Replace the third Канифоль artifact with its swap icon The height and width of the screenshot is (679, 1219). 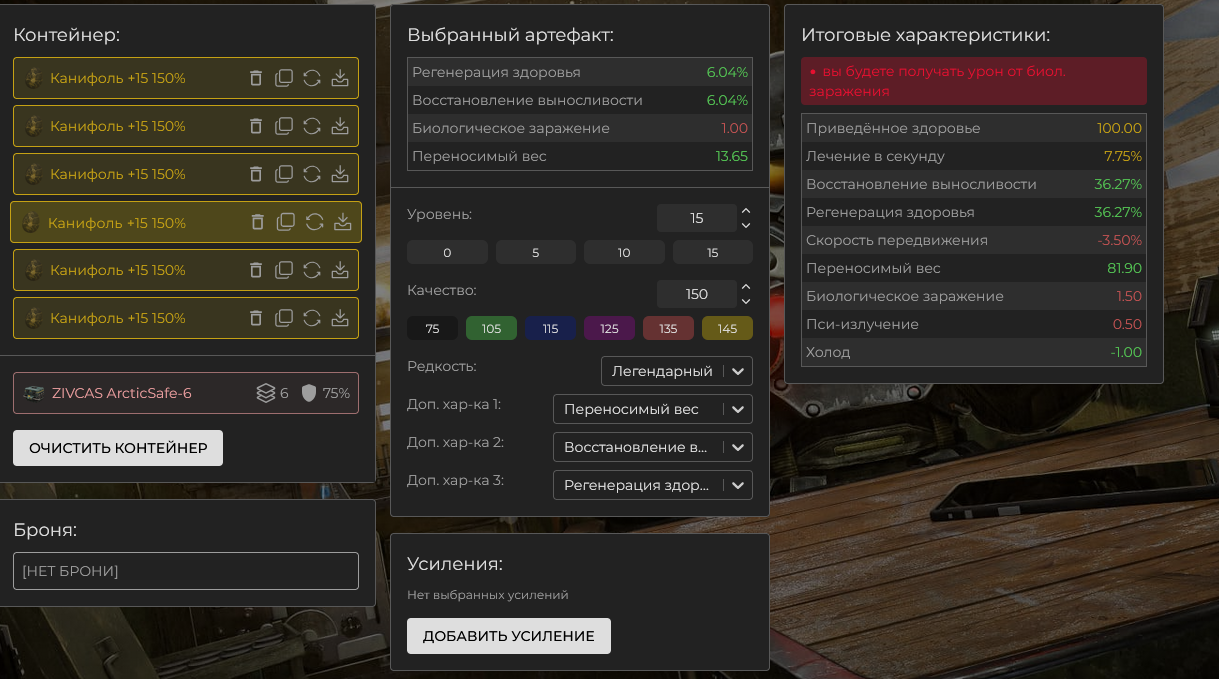tap(312, 174)
